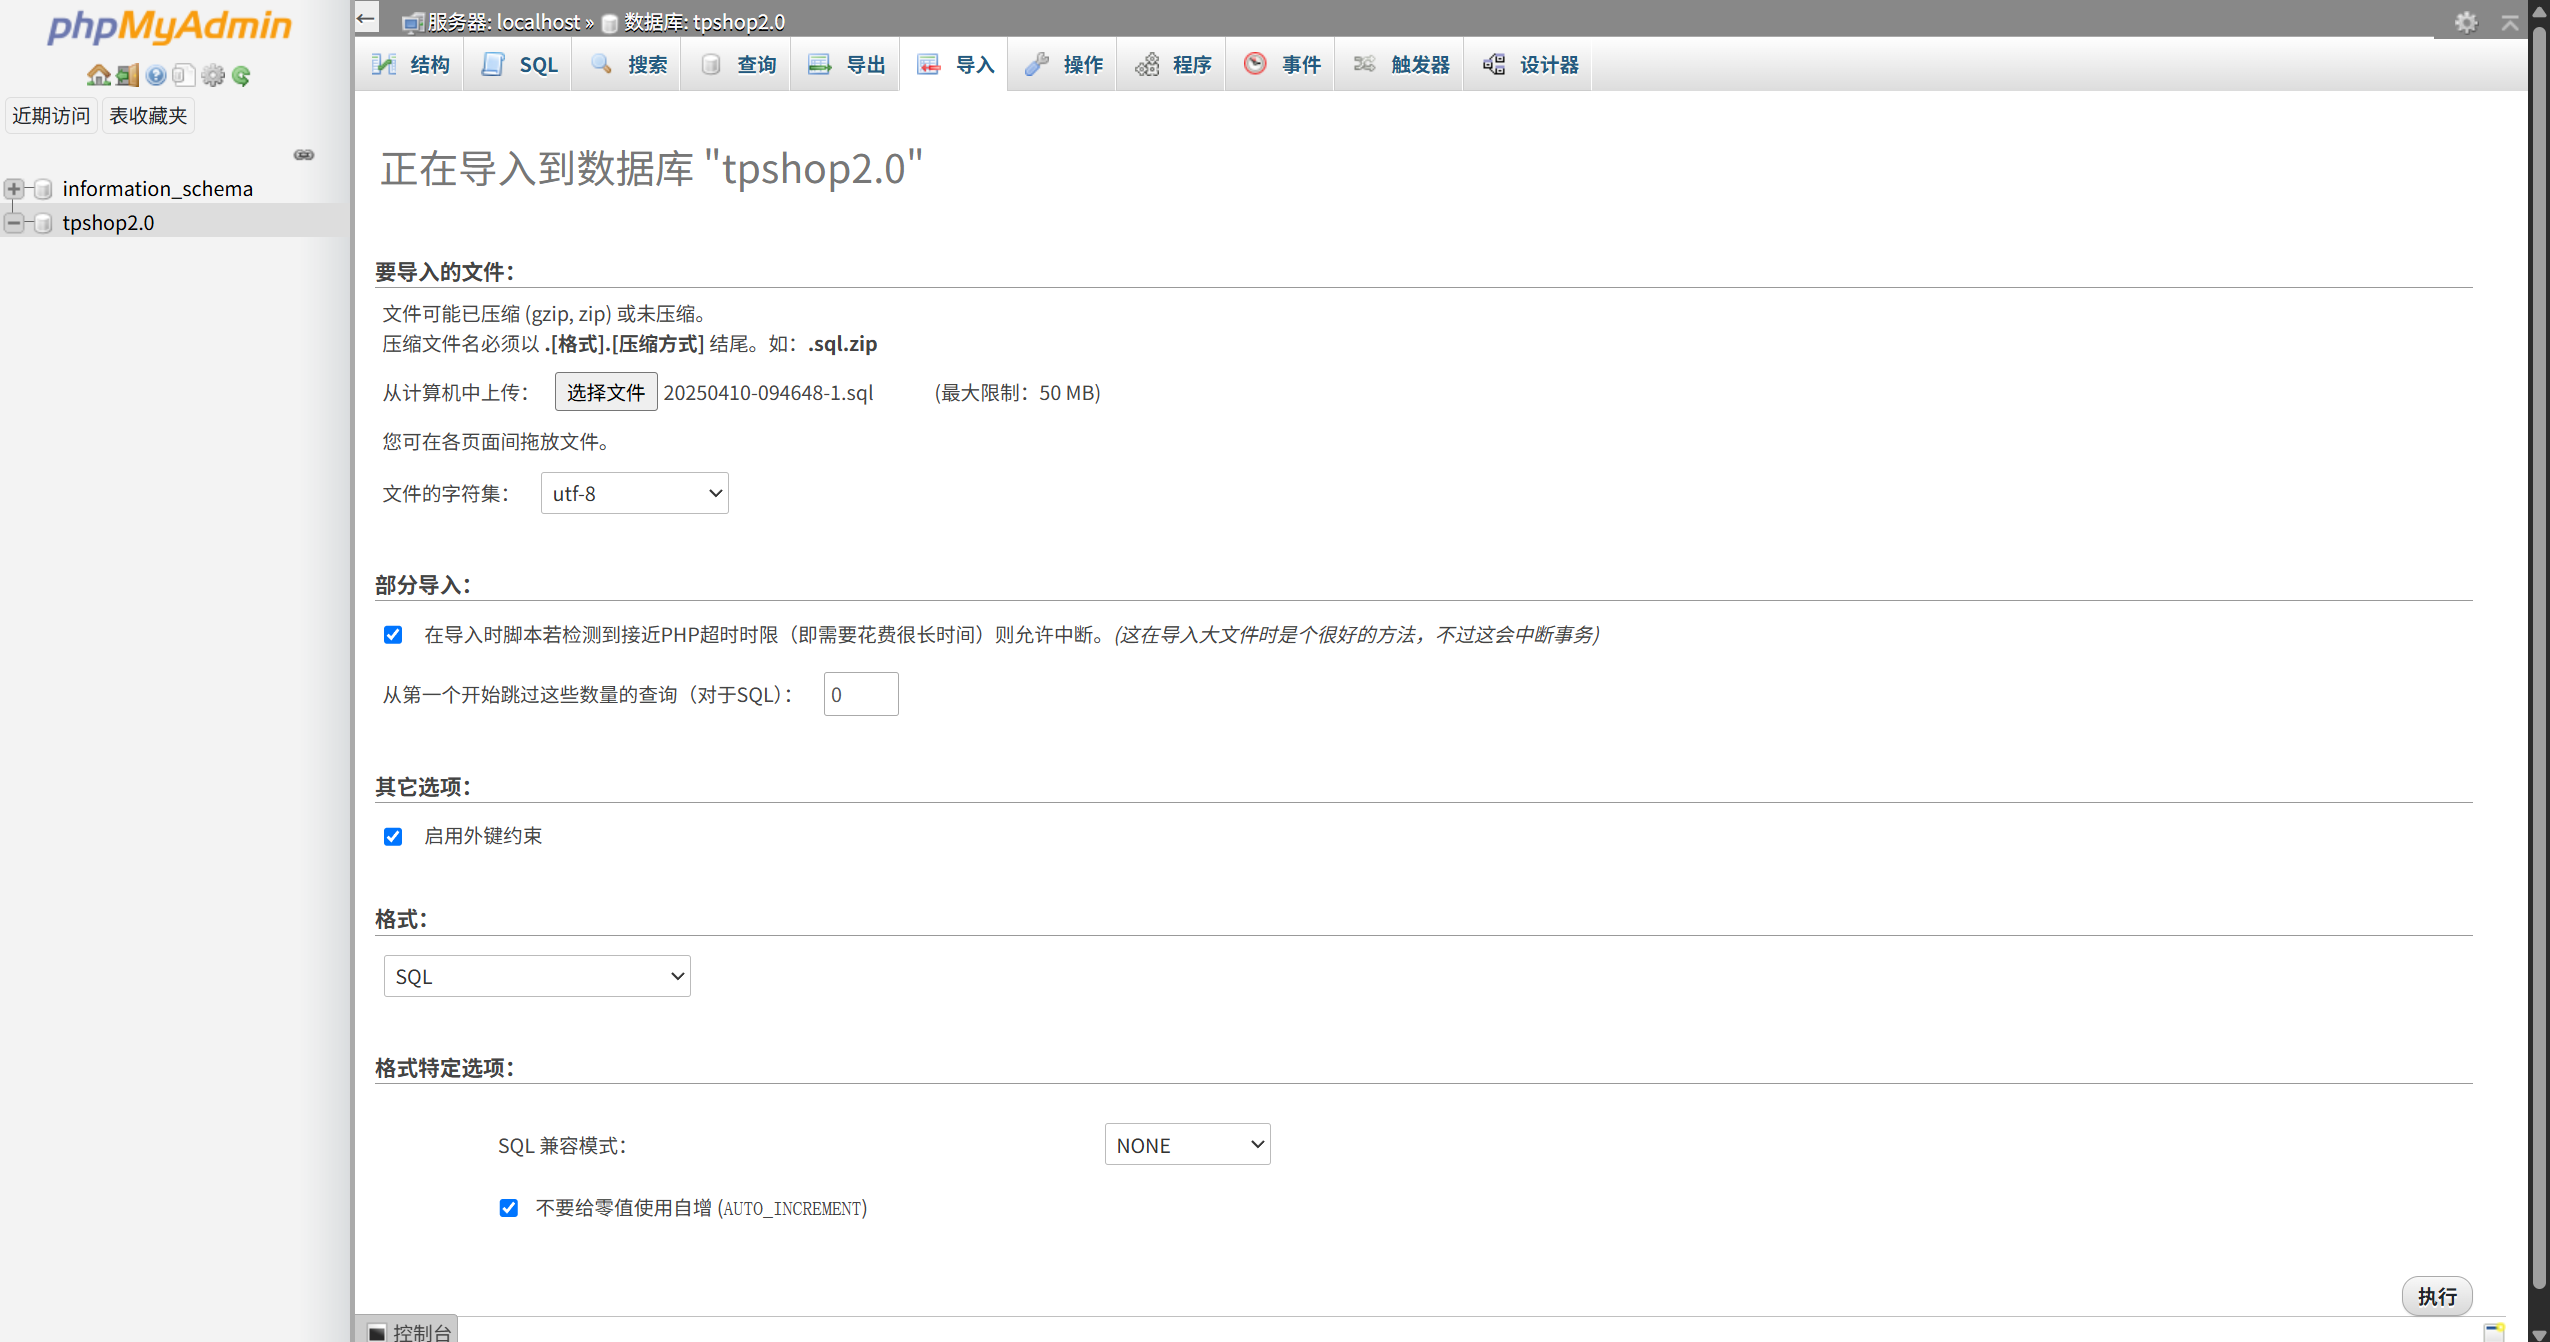
Task: Open the file charset utf-8 dropdown
Action: tap(635, 494)
